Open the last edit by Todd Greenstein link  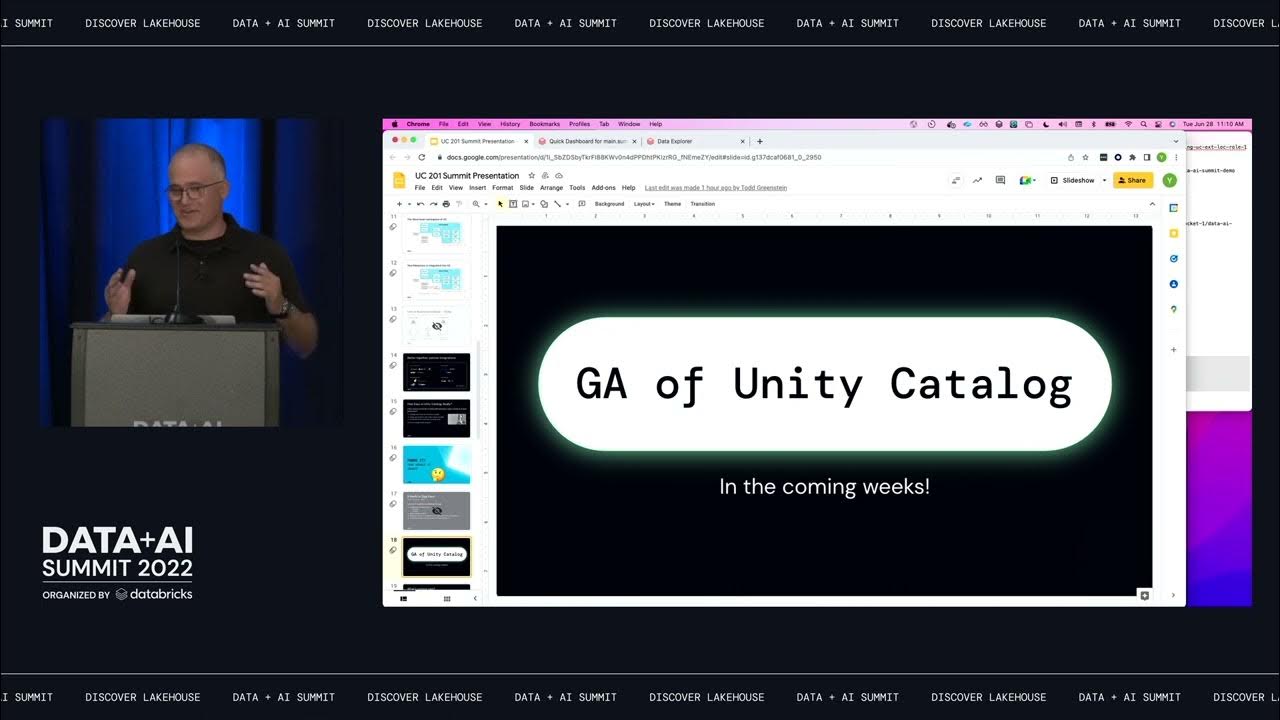click(716, 188)
